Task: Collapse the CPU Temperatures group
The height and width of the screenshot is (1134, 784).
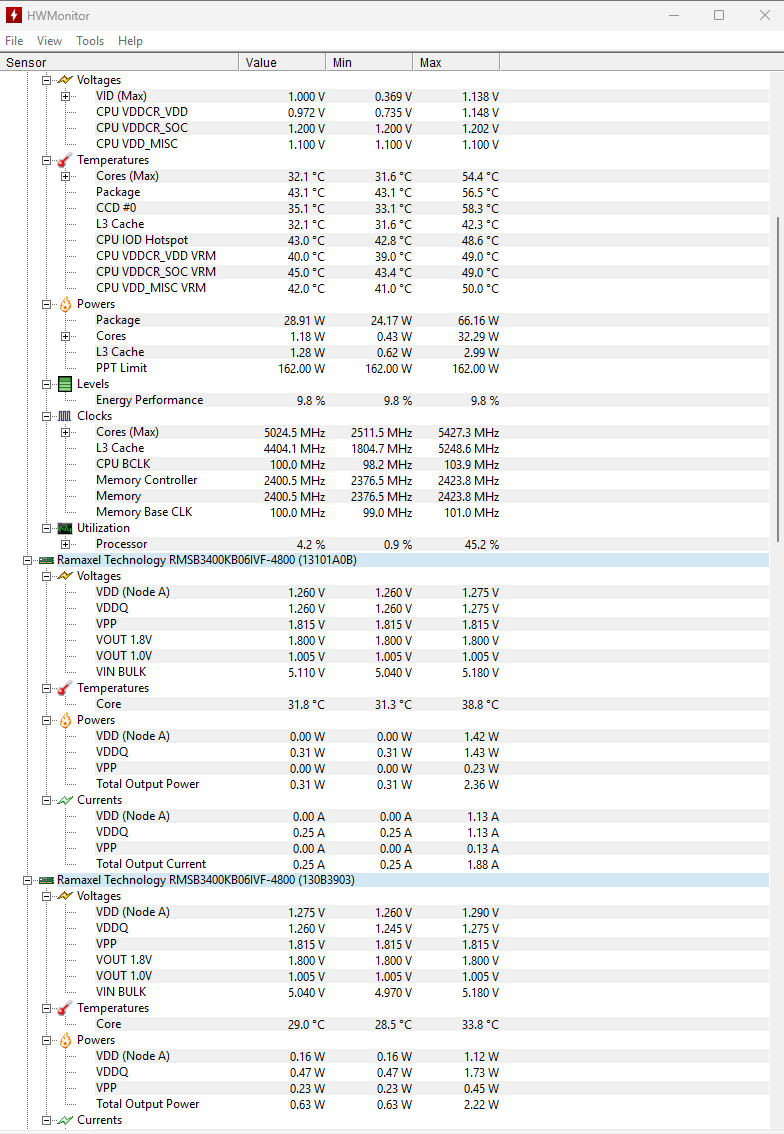Action: (46, 160)
